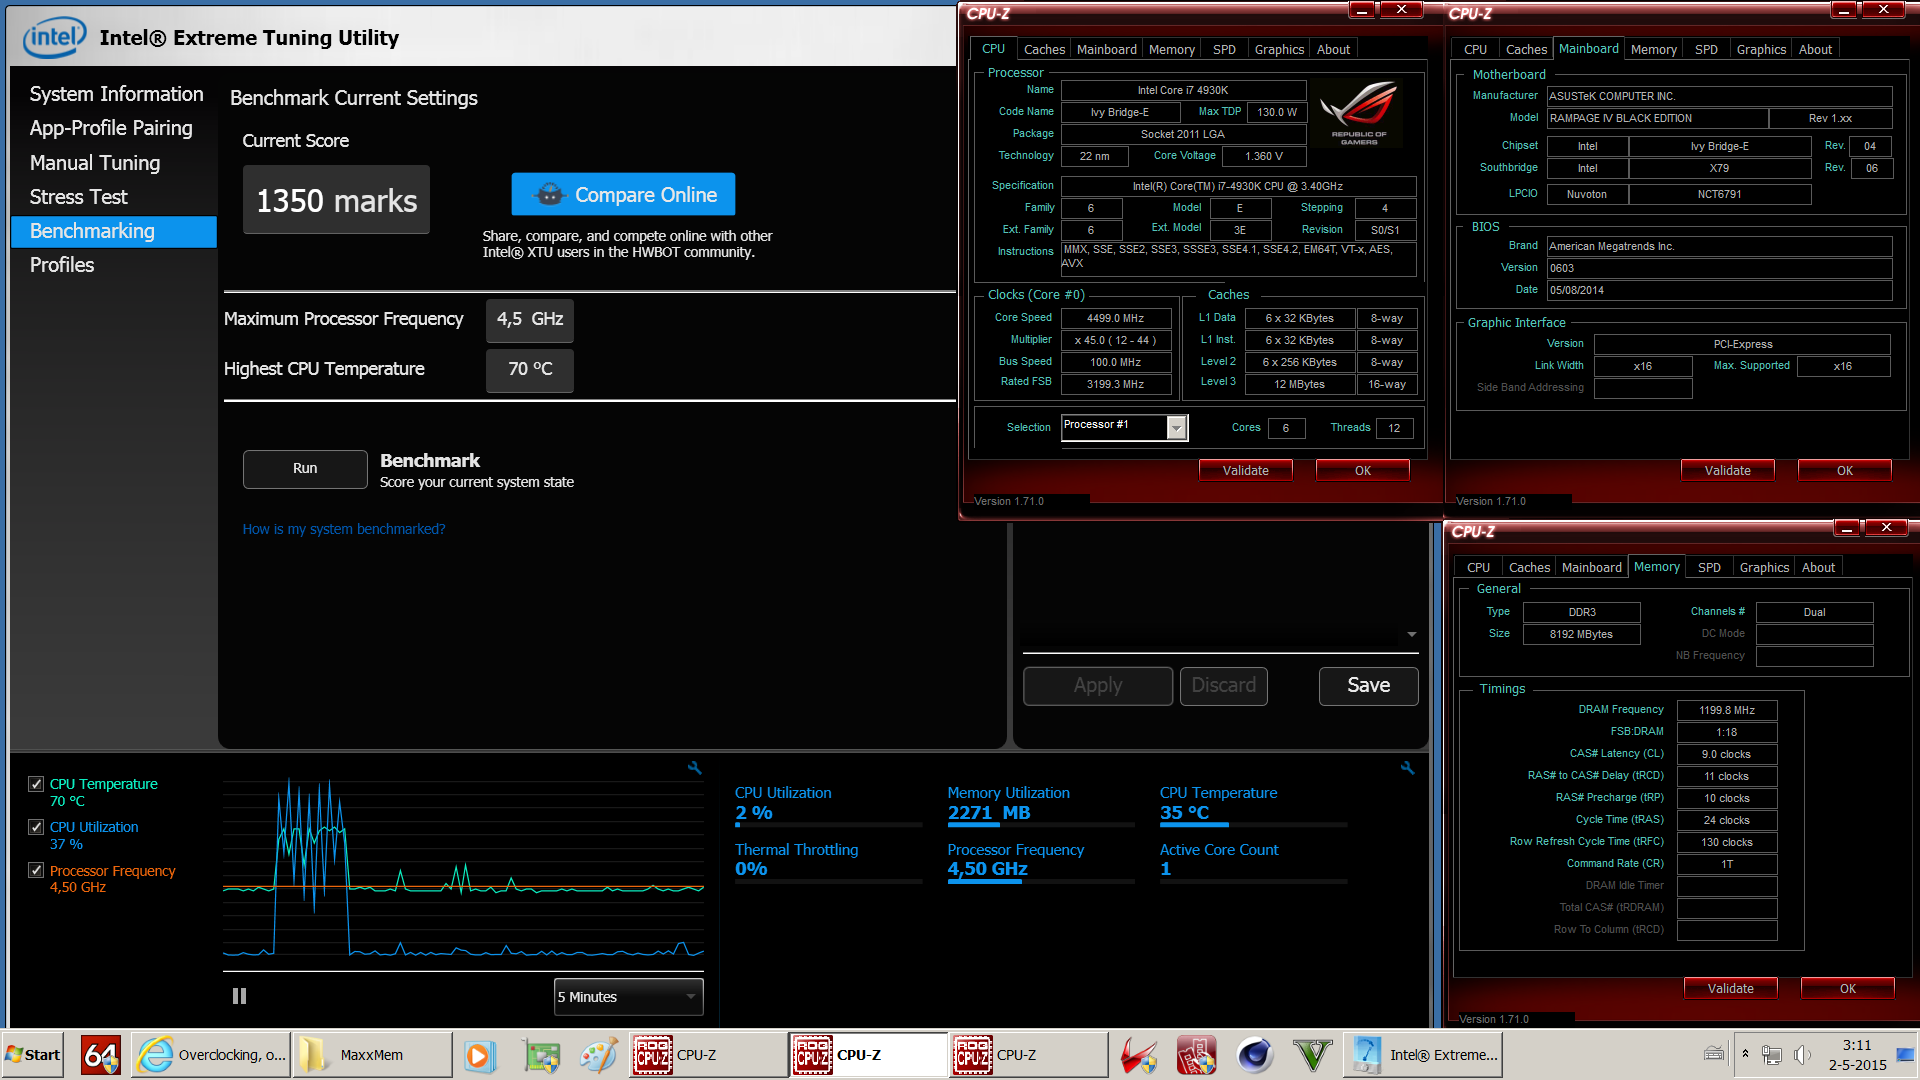Toggle Processor Frequency monitor checkbox
1920x1080 pixels.
[x=36, y=871]
